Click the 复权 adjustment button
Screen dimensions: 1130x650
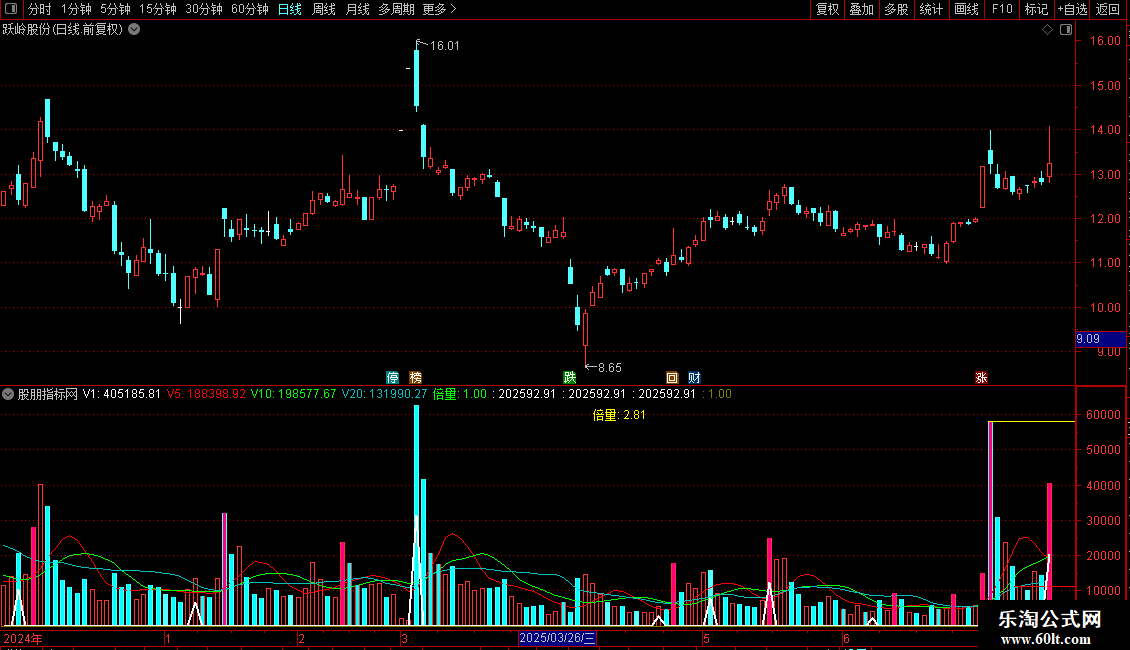click(827, 9)
